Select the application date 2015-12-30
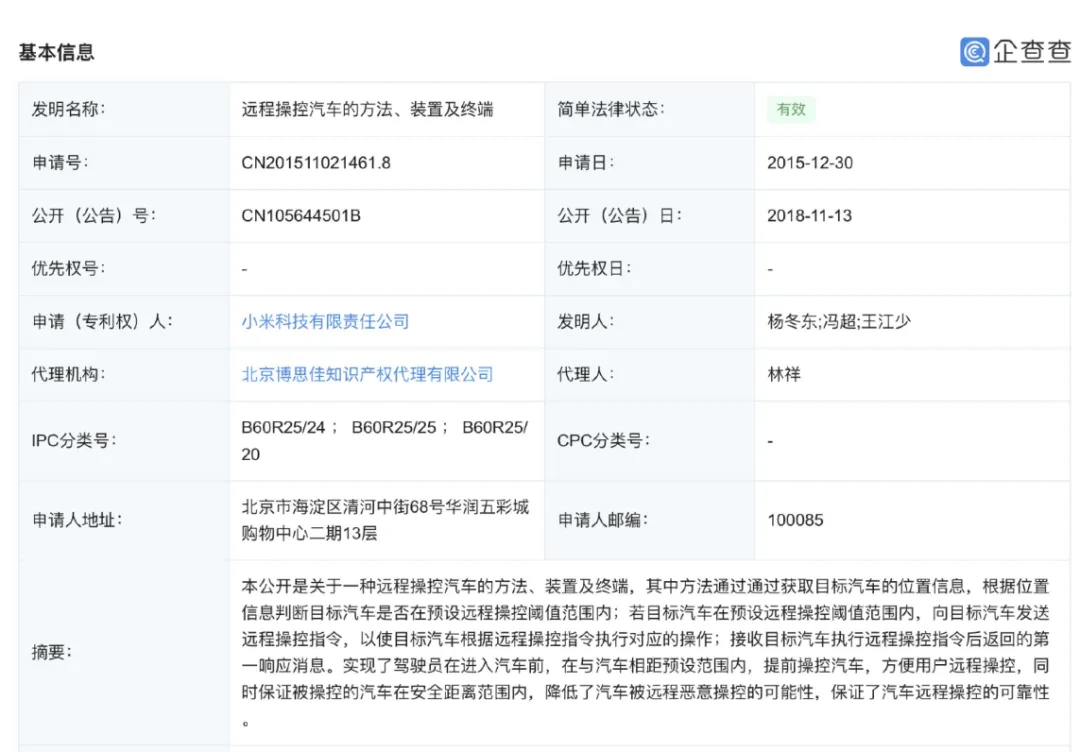Viewport: 1080px width, 752px height. (x=810, y=163)
